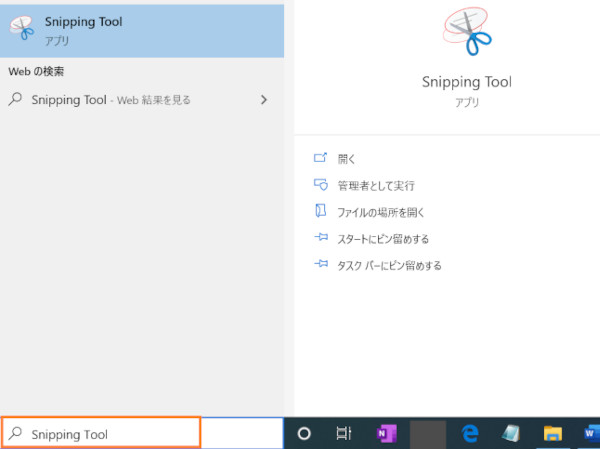Click the magnifier icon in the taskbar search box
The height and width of the screenshot is (449, 600).
click(15, 433)
